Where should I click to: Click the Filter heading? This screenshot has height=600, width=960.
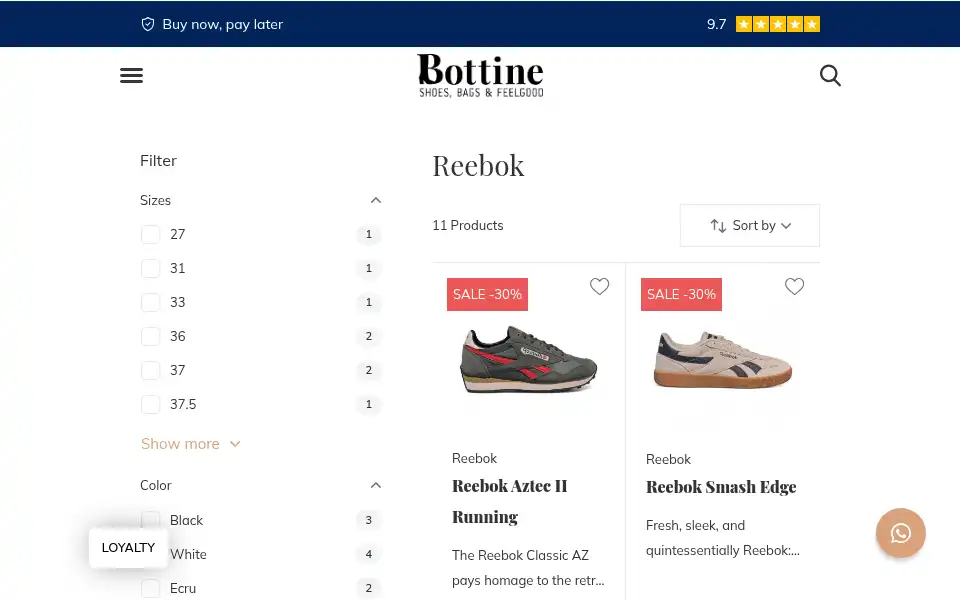pyautogui.click(x=158, y=160)
